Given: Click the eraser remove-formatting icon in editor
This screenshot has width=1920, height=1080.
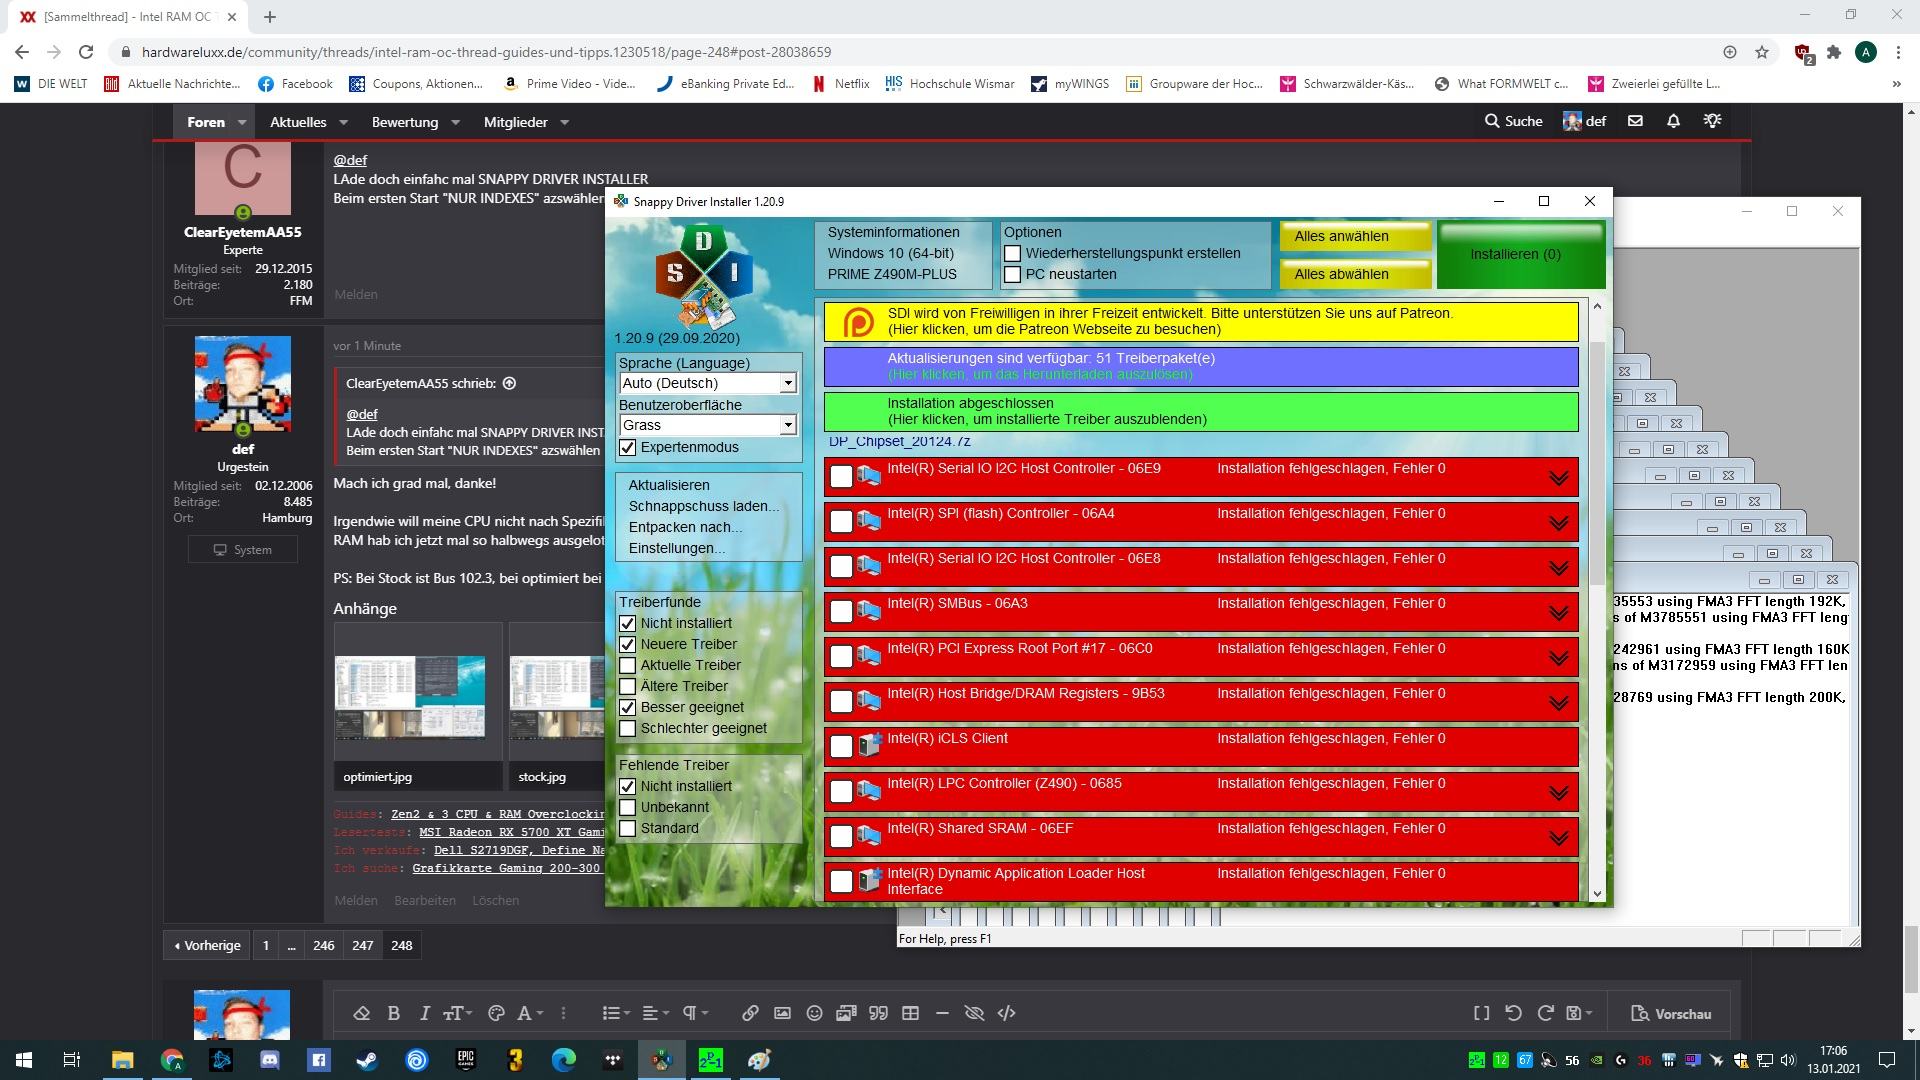Looking at the screenshot, I should pos(362,1013).
